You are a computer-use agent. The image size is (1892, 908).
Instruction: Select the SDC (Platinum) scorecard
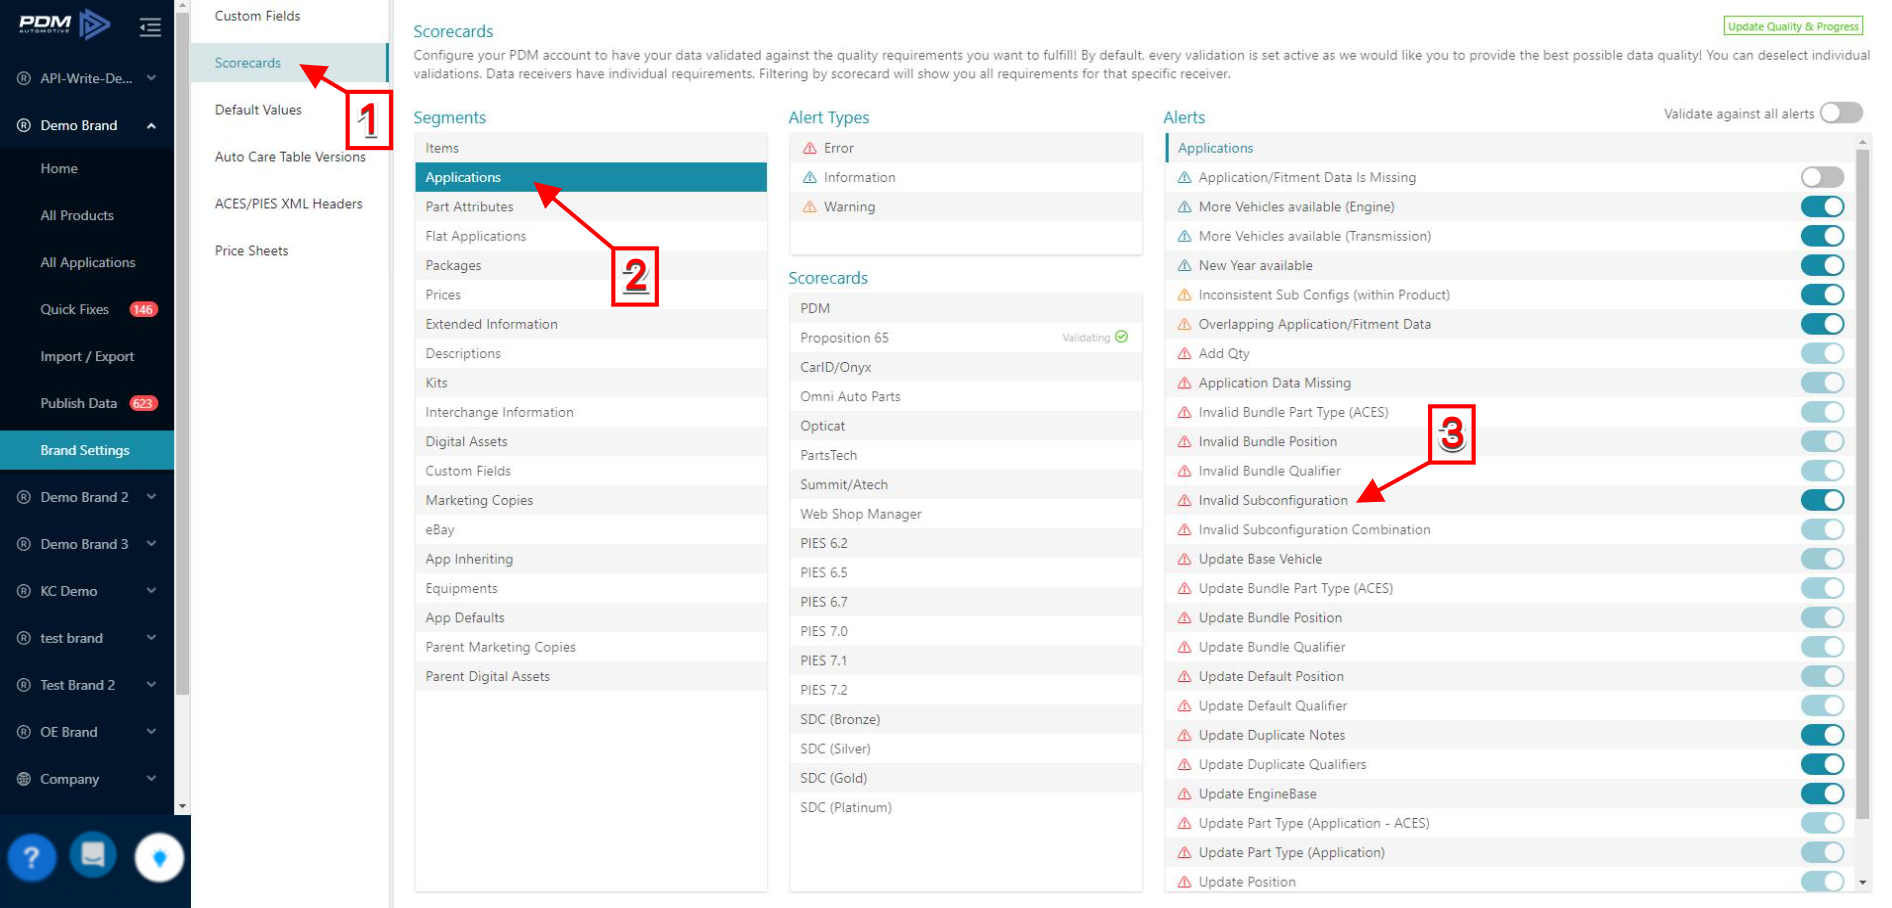coord(966,807)
